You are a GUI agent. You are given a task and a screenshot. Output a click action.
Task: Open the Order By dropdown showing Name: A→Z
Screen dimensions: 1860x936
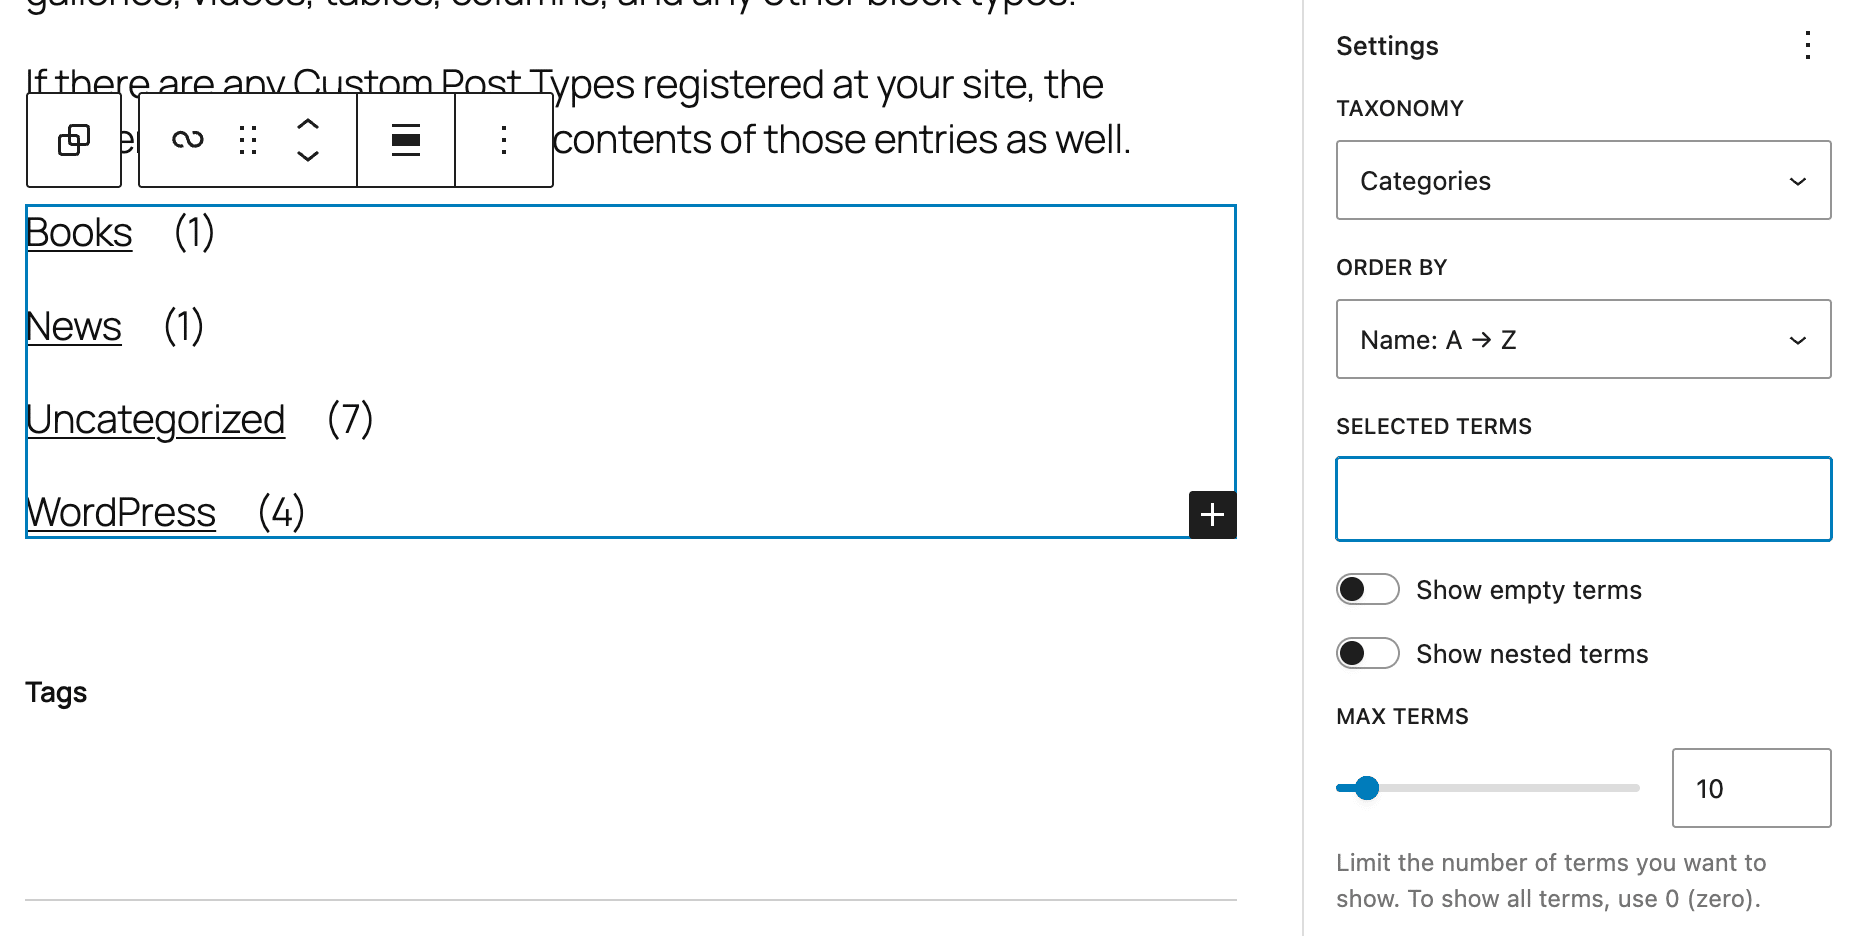(1582, 339)
